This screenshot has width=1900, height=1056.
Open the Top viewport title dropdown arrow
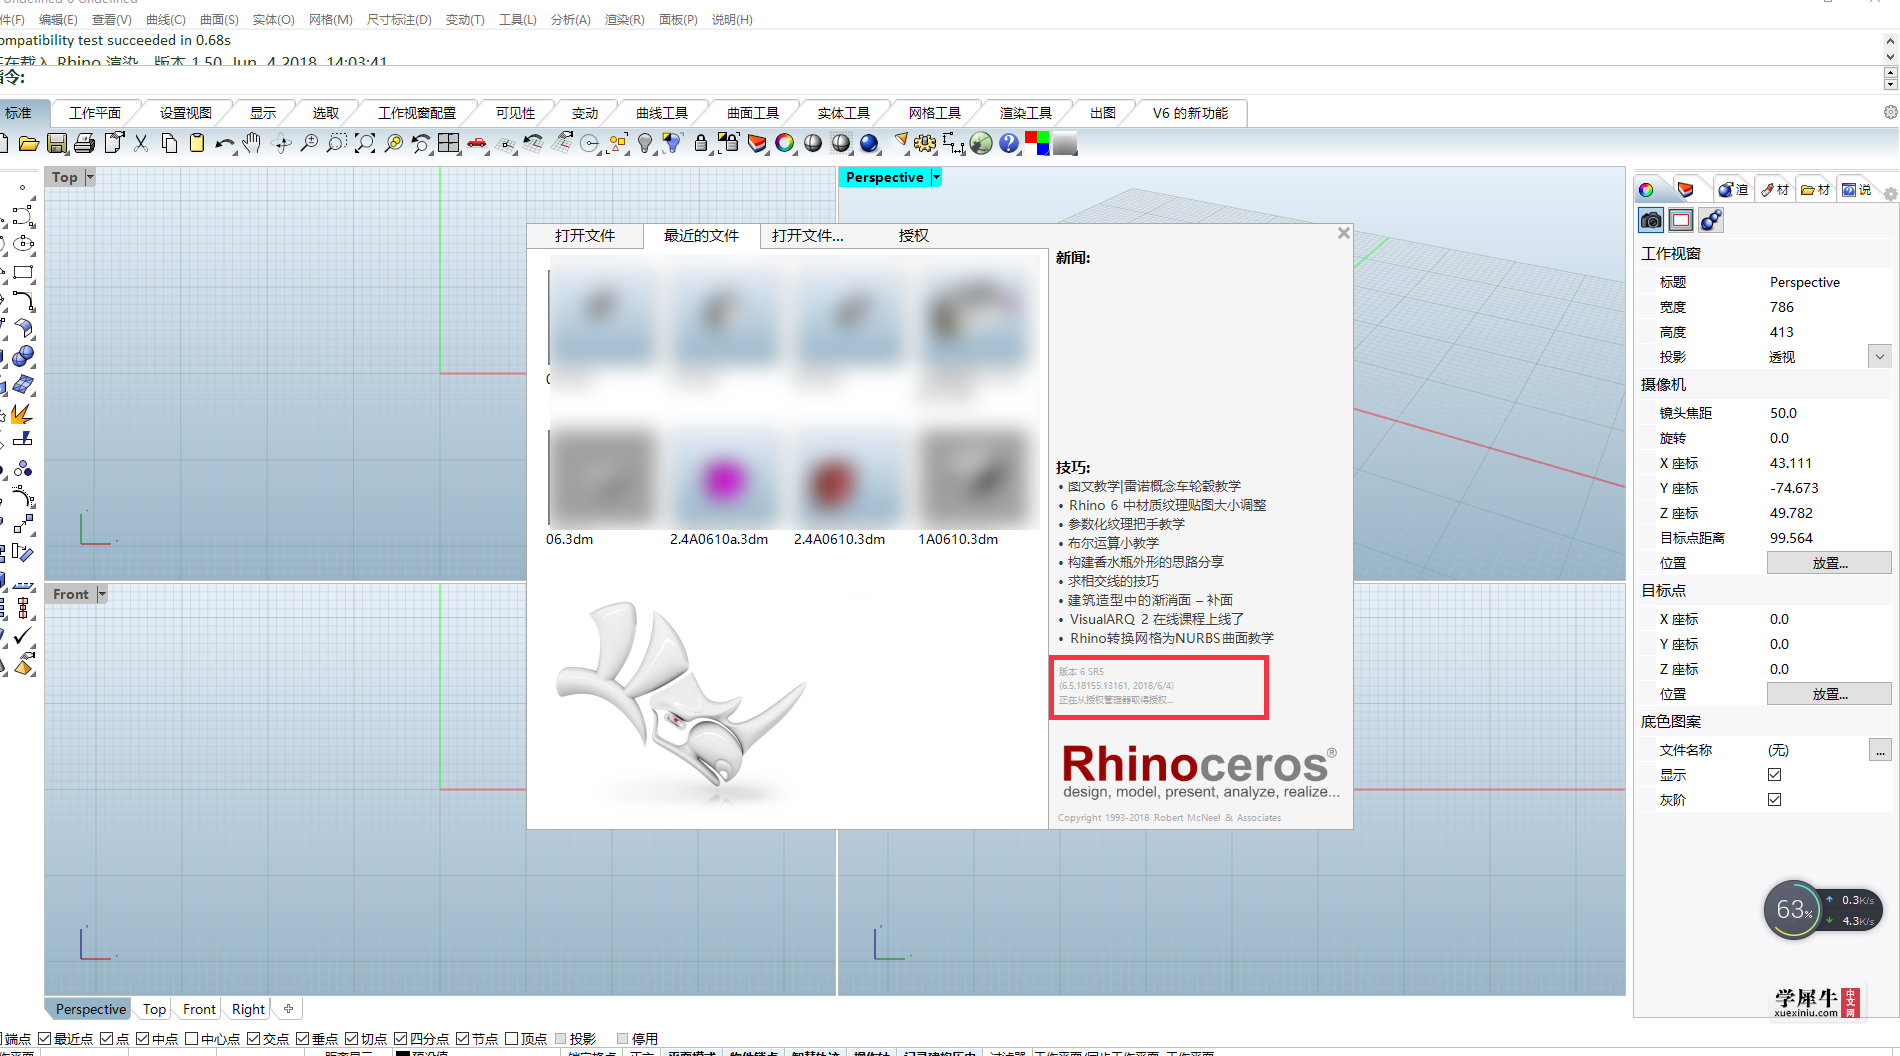tap(89, 177)
